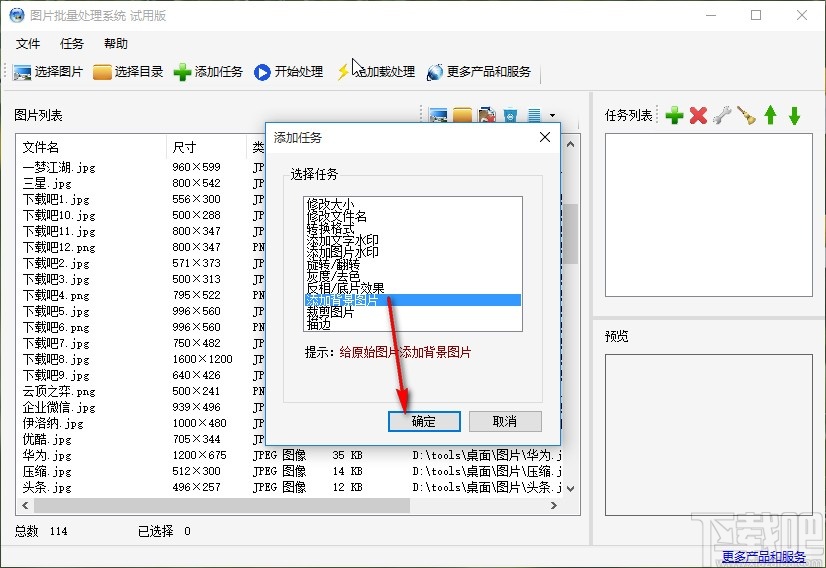Close the 添加任务 dialog
This screenshot has width=826, height=568.
545,138
